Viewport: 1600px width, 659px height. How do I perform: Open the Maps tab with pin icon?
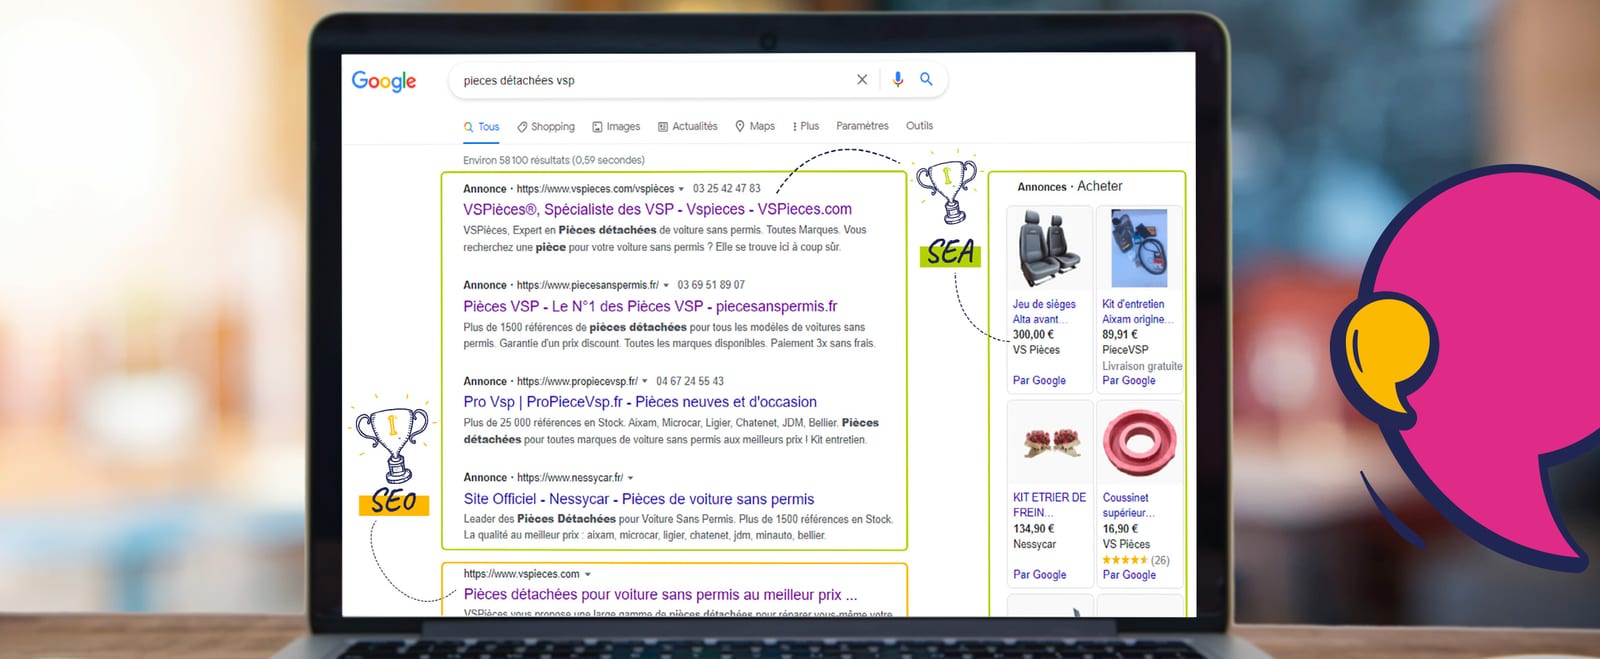[755, 127]
